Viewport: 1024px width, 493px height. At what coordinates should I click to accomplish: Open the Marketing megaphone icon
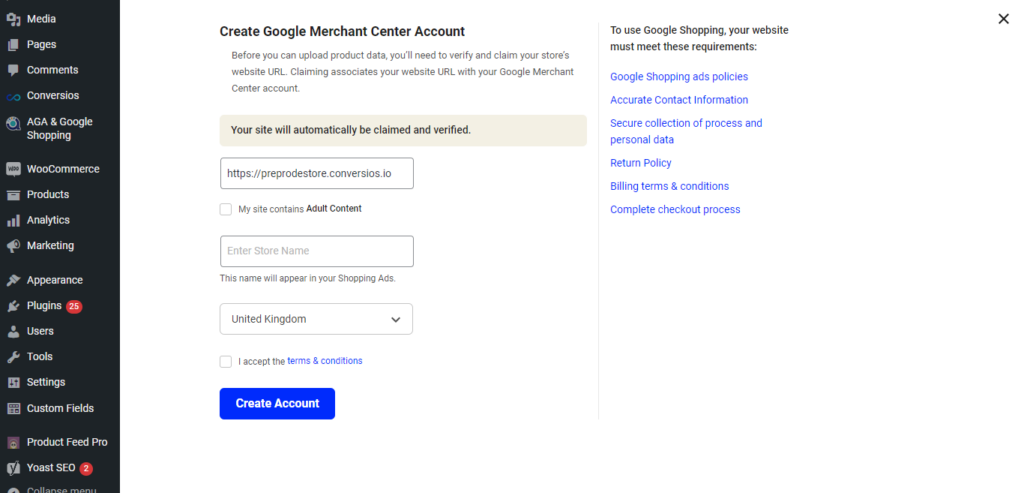pos(13,246)
